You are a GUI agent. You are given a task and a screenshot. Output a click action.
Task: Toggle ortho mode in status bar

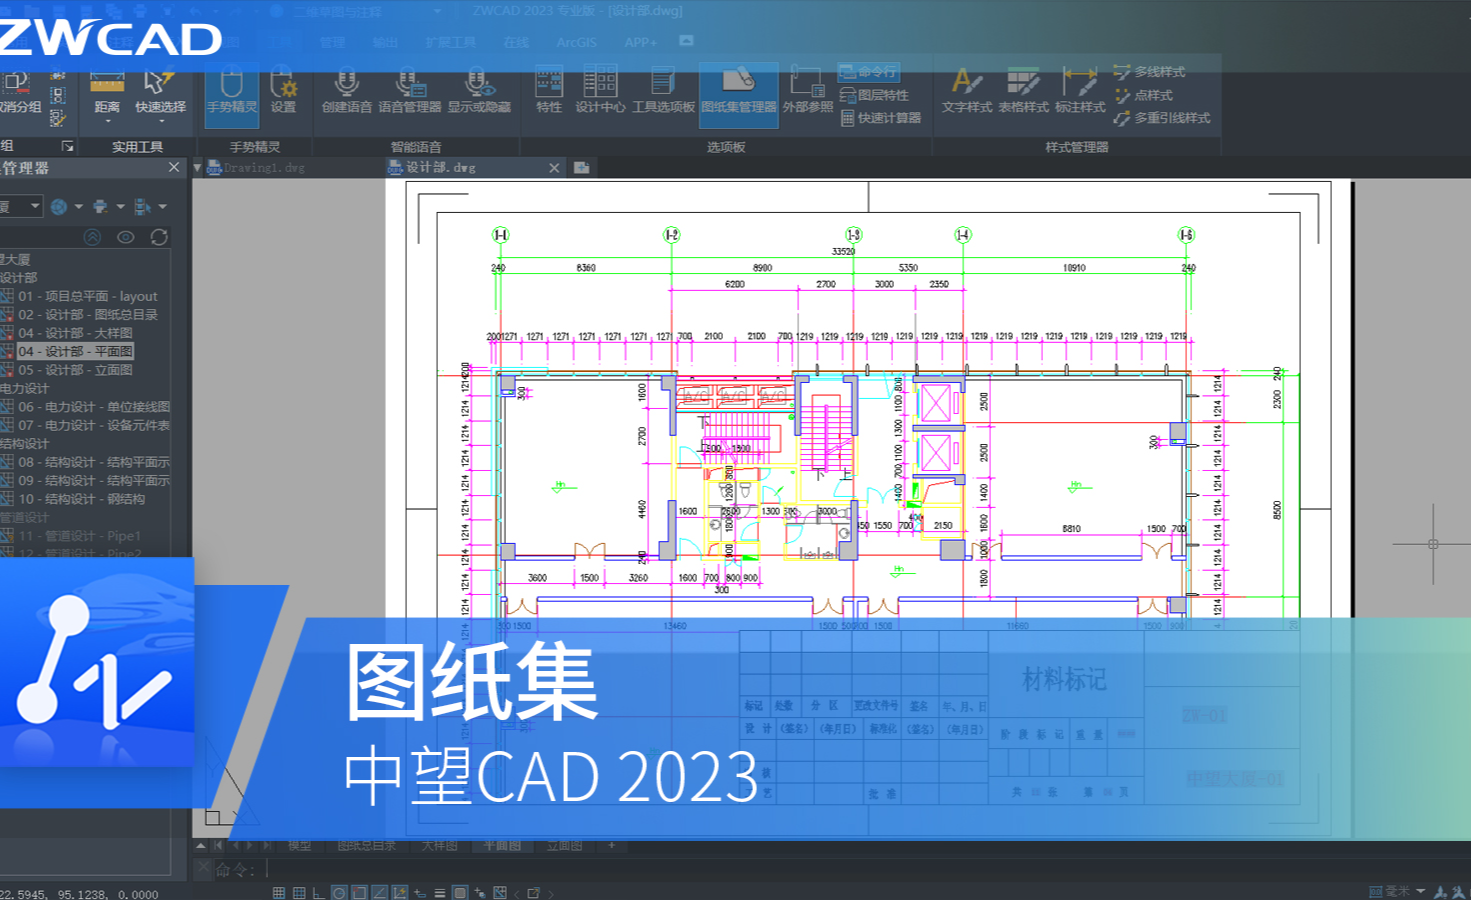[318, 893]
